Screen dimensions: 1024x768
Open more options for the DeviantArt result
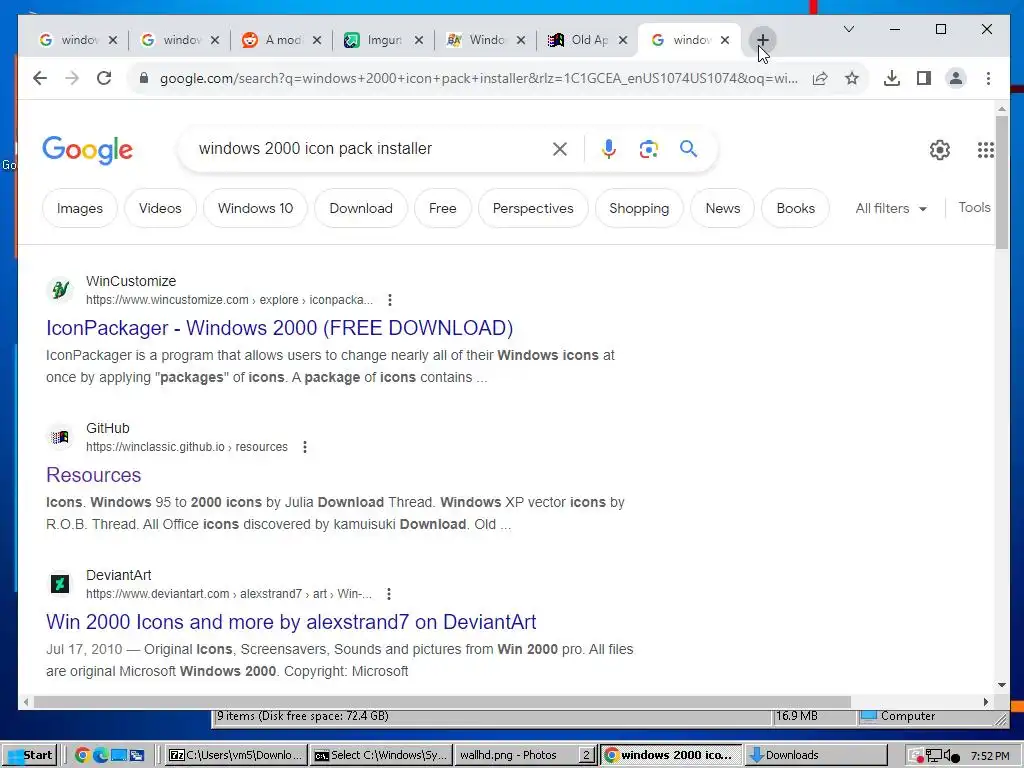click(x=389, y=594)
